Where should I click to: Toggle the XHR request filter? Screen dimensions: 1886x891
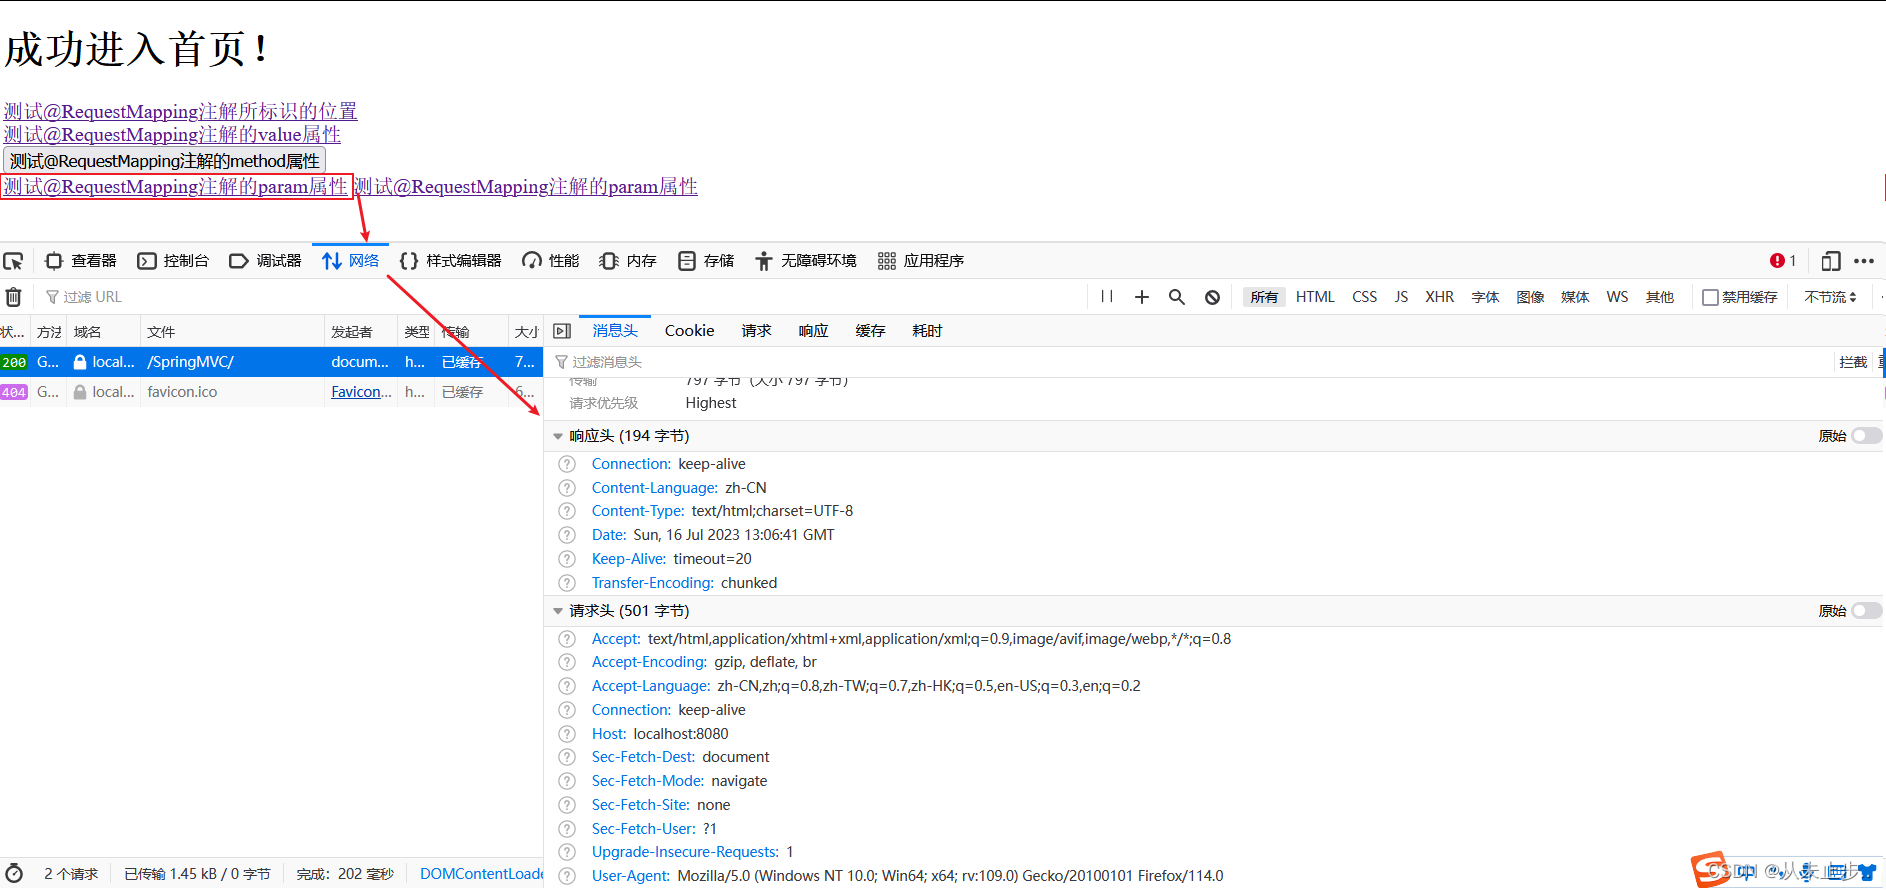[x=1439, y=297]
